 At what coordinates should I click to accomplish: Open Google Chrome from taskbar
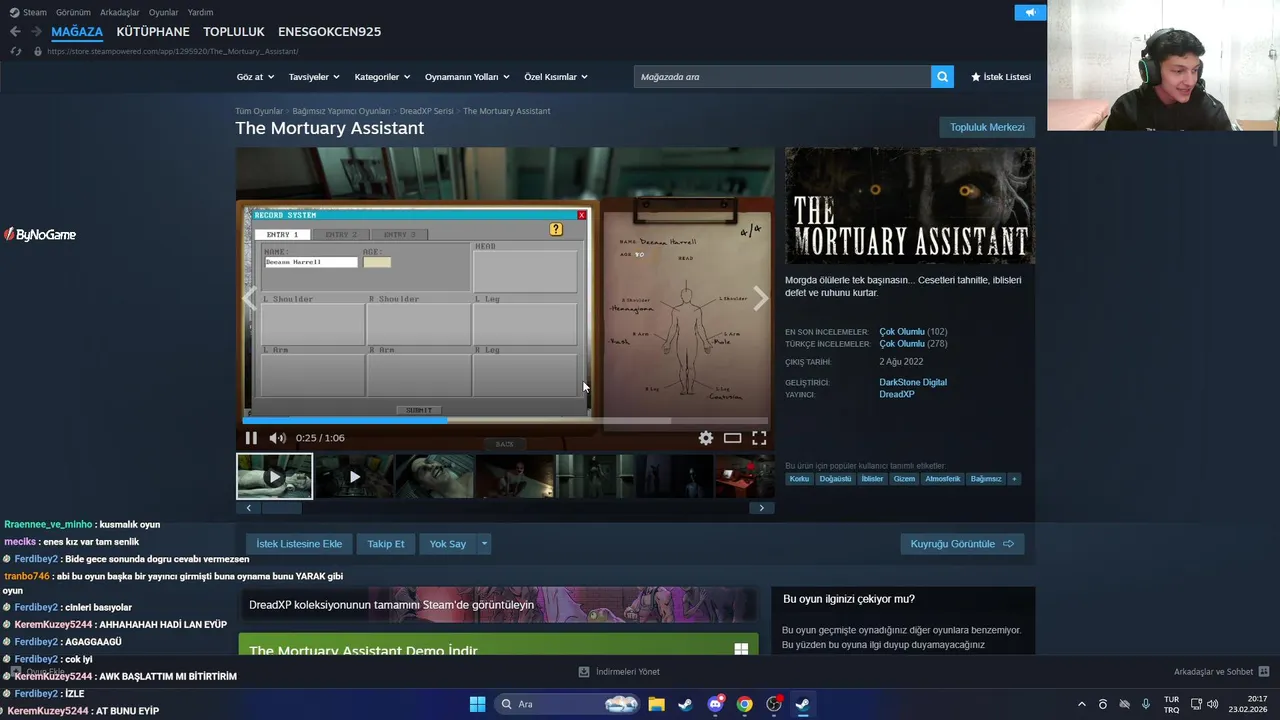point(744,704)
